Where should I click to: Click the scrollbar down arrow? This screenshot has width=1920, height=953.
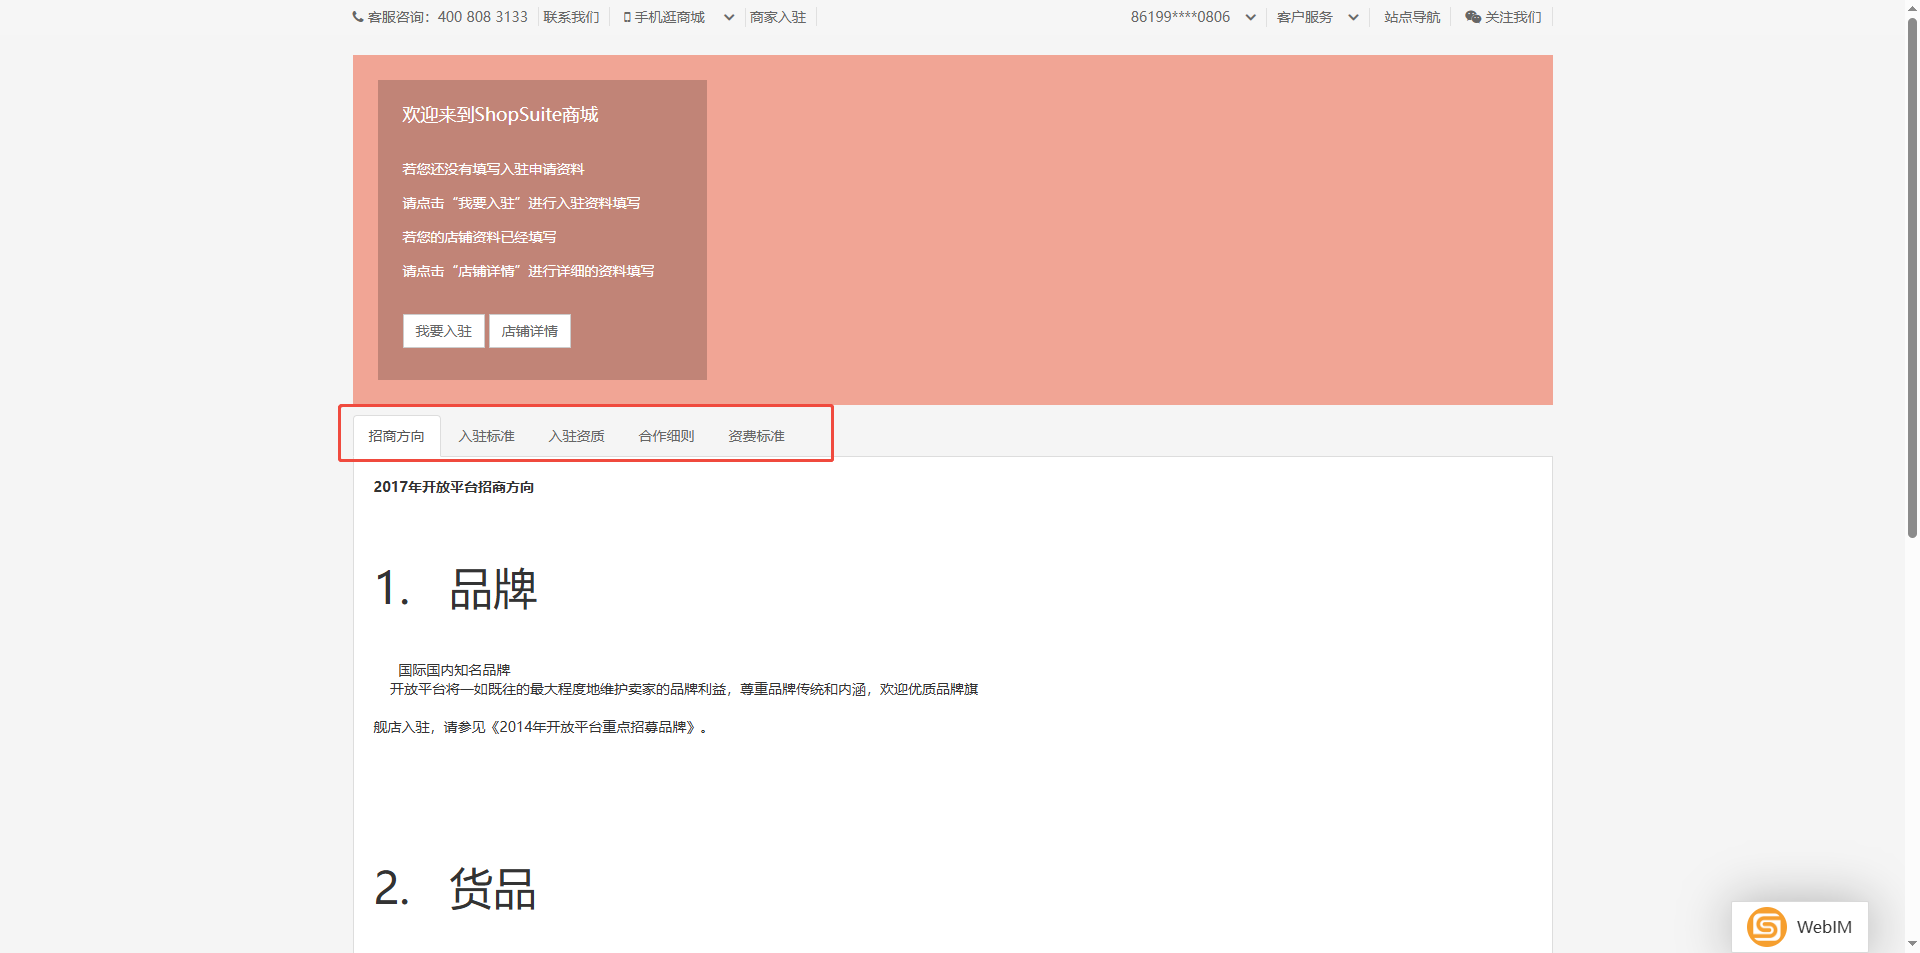point(1912,944)
